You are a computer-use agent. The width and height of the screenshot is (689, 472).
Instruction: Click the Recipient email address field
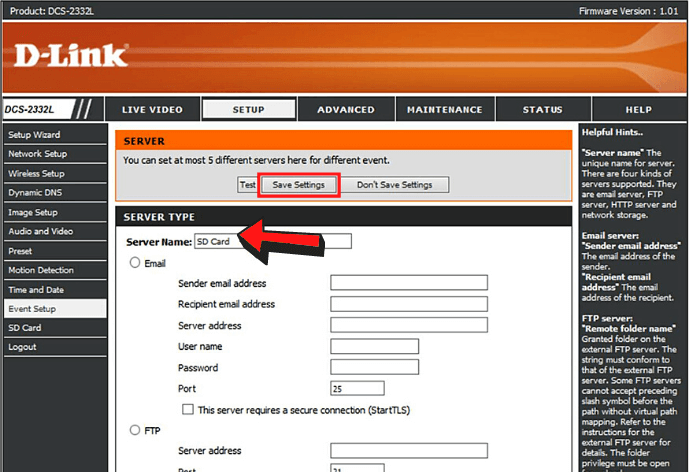[x=409, y=304]
